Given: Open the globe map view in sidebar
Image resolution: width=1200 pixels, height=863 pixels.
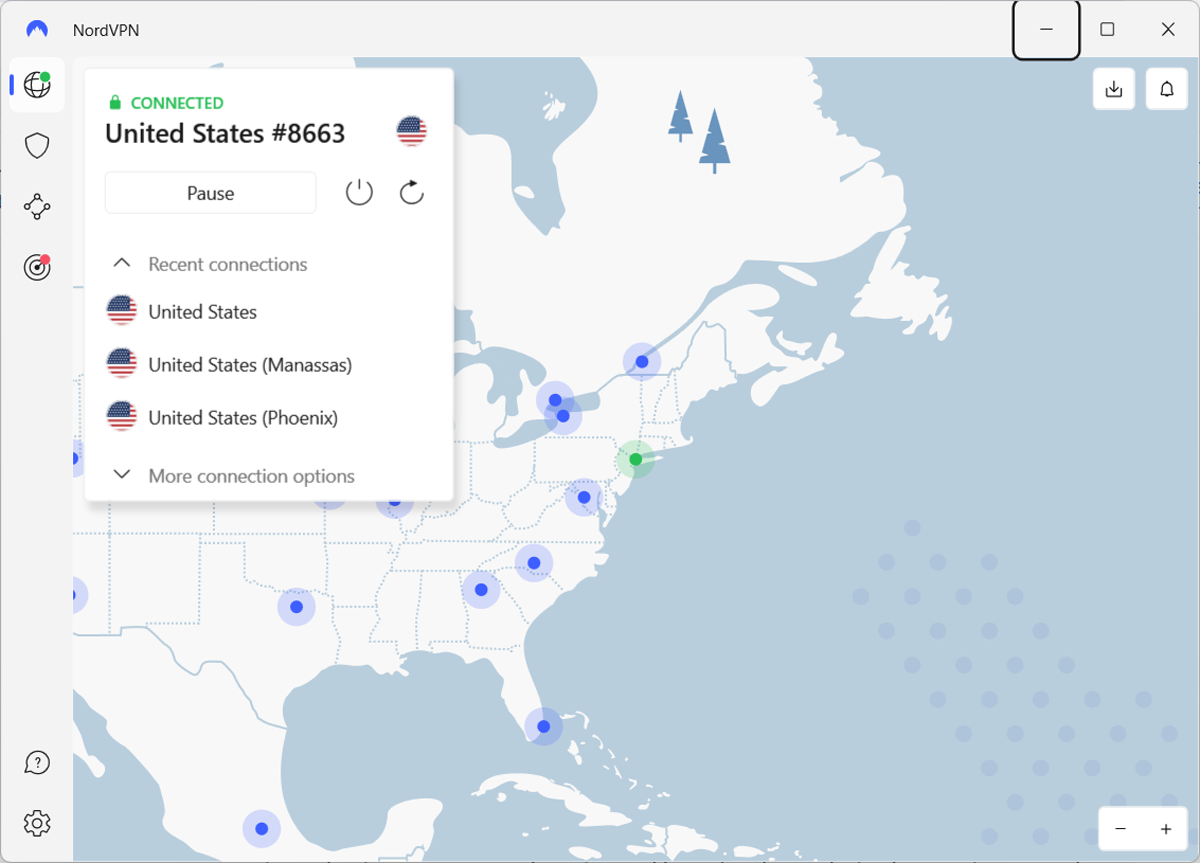Looking at the screenshot, I should [37, 85].
